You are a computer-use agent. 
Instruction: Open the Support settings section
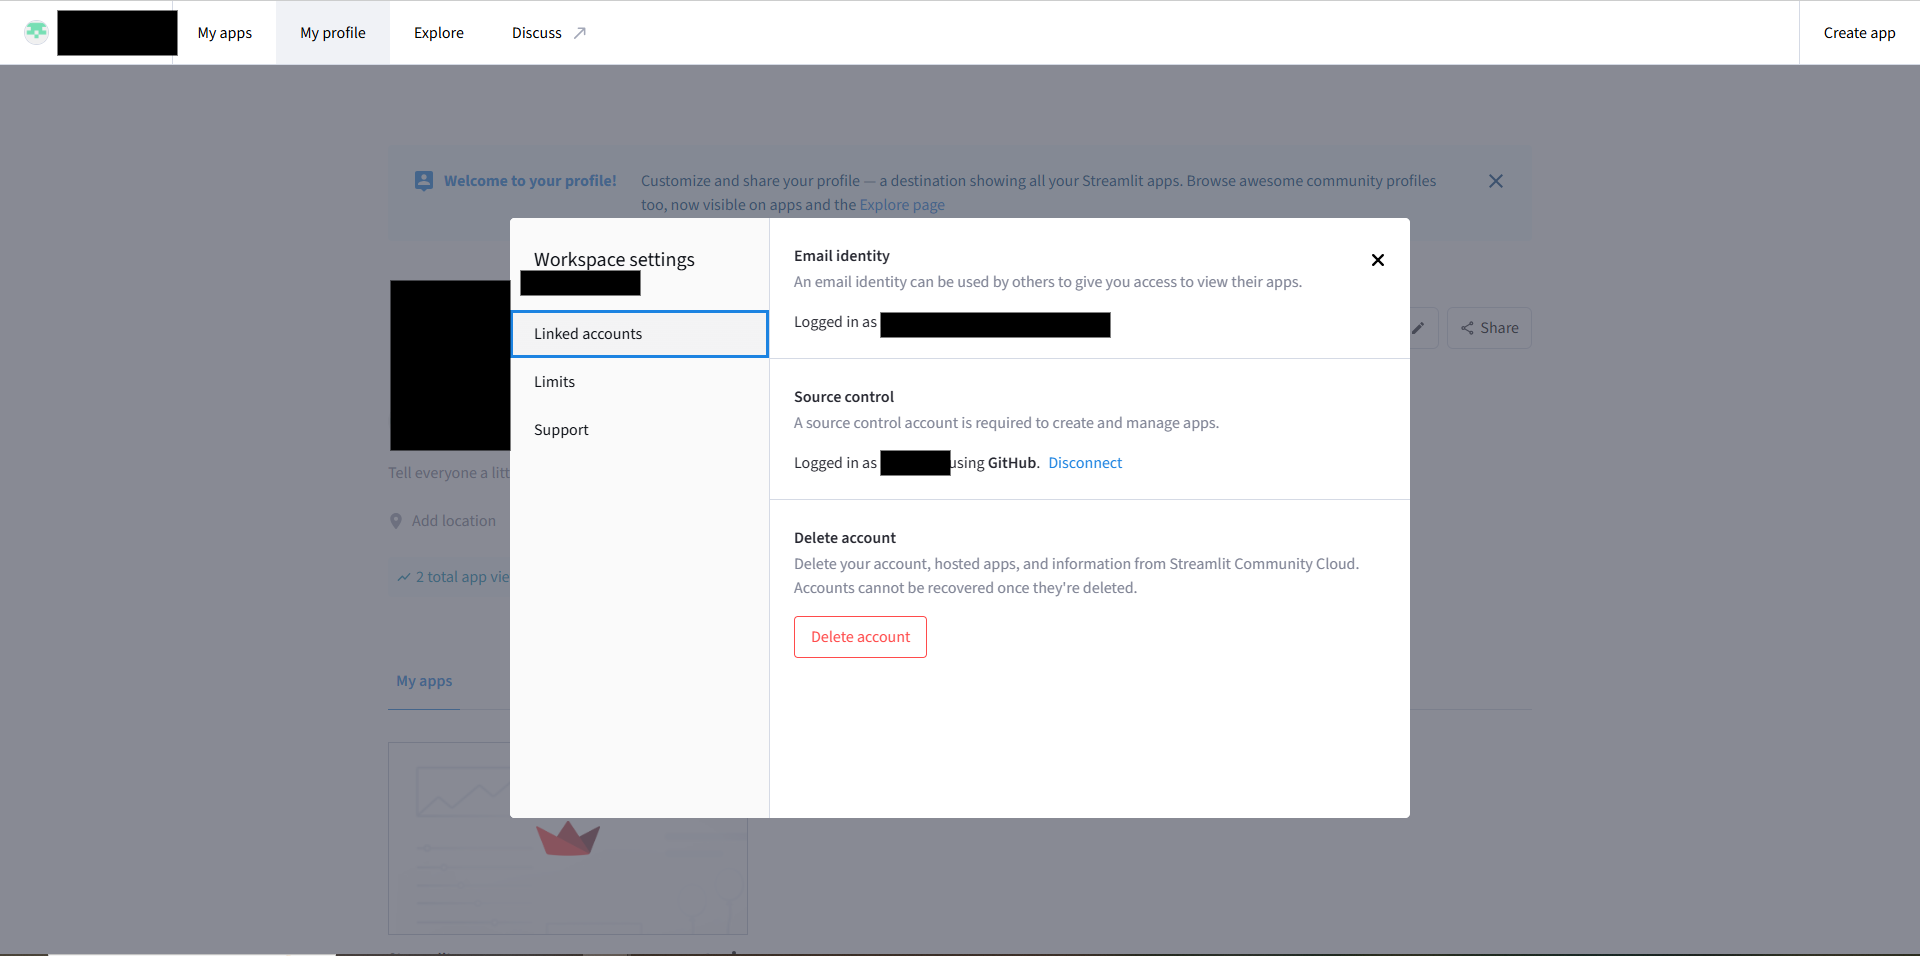click(x=561, y=429)
